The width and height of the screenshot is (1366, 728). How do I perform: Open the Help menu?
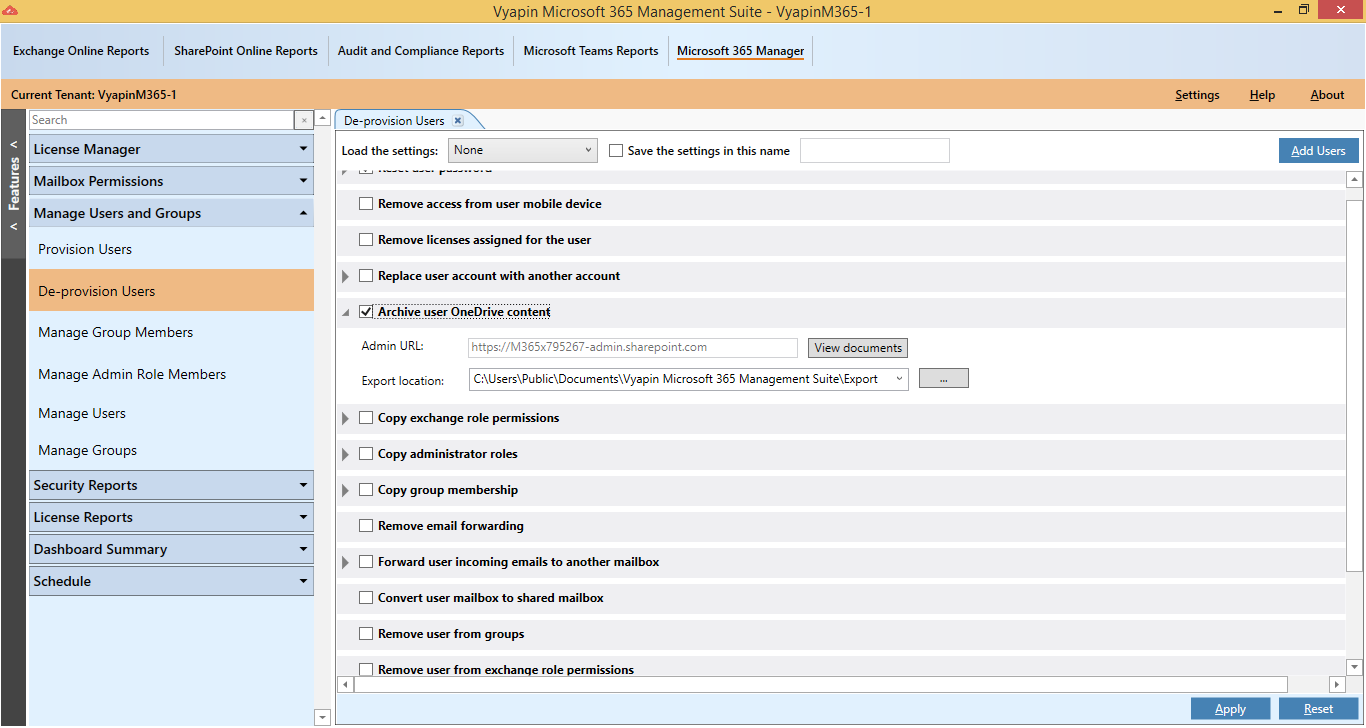(x=1262, y=95)
